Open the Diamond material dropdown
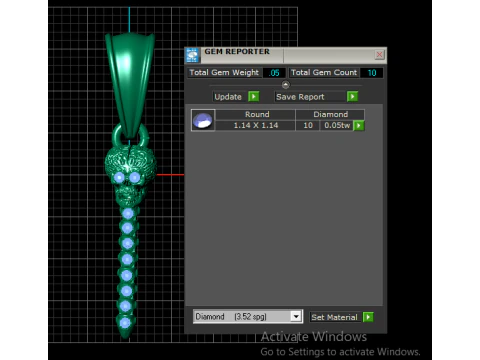 (296, 316)
